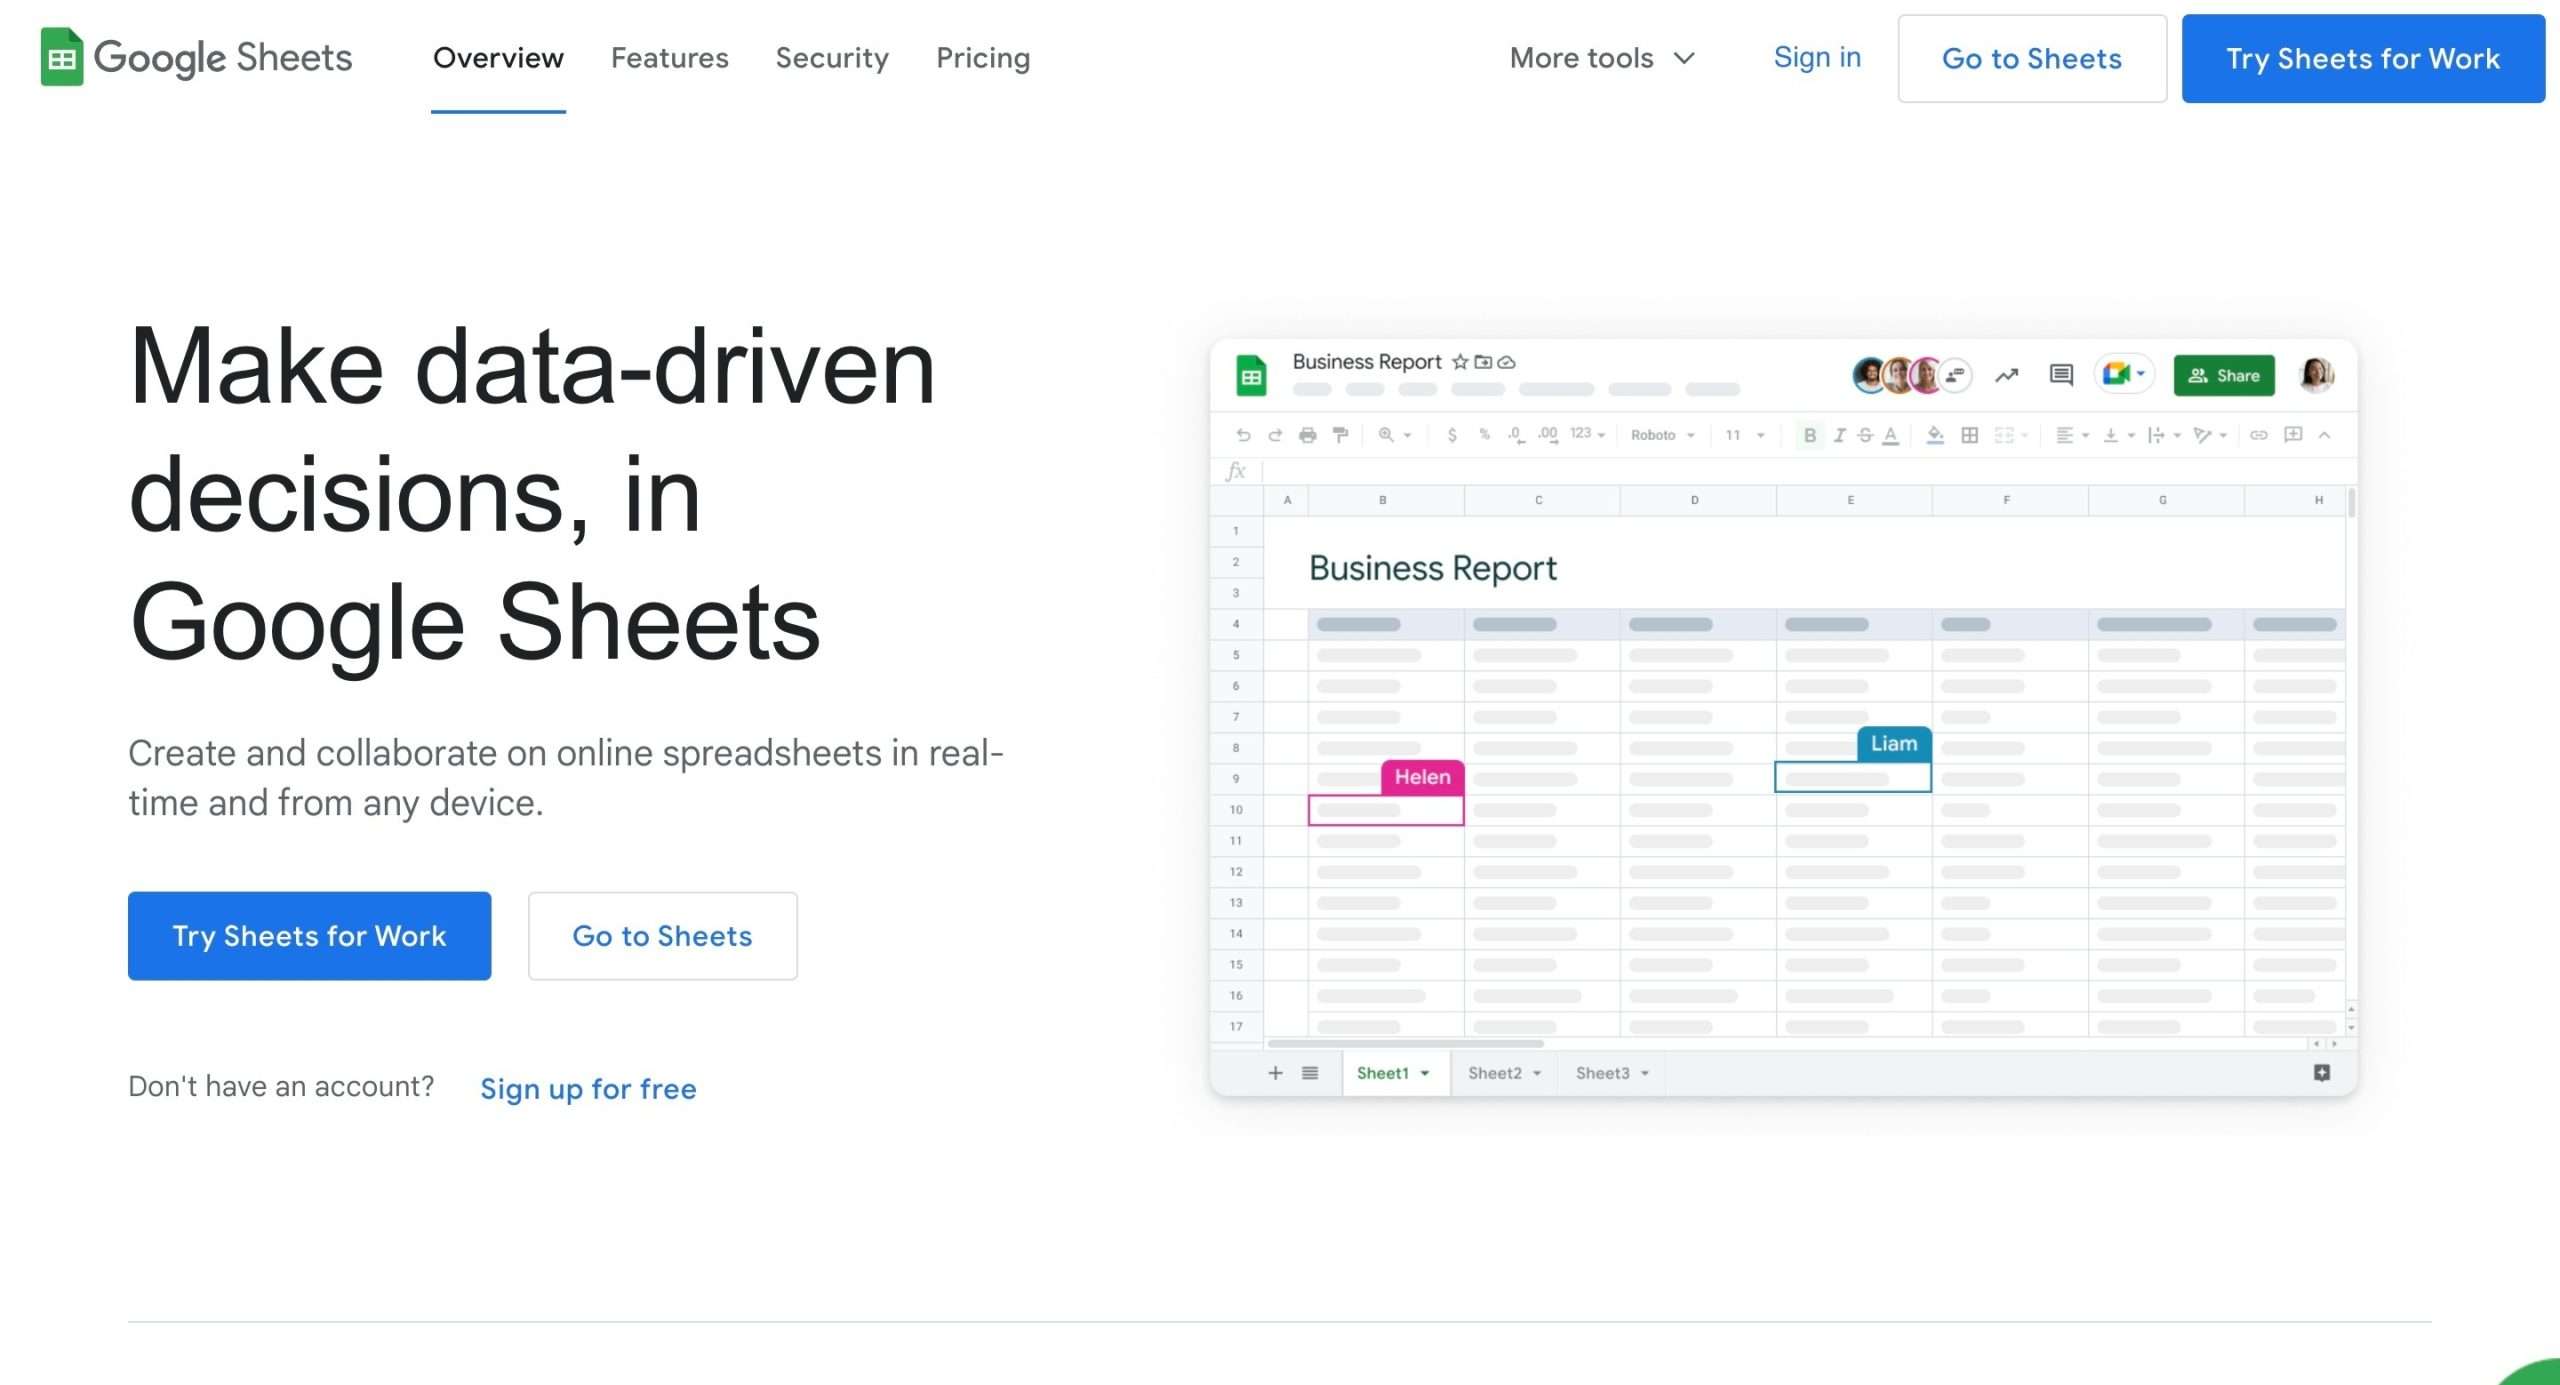Switch to the Sheet2 tab

(x=1504, y=1073)
